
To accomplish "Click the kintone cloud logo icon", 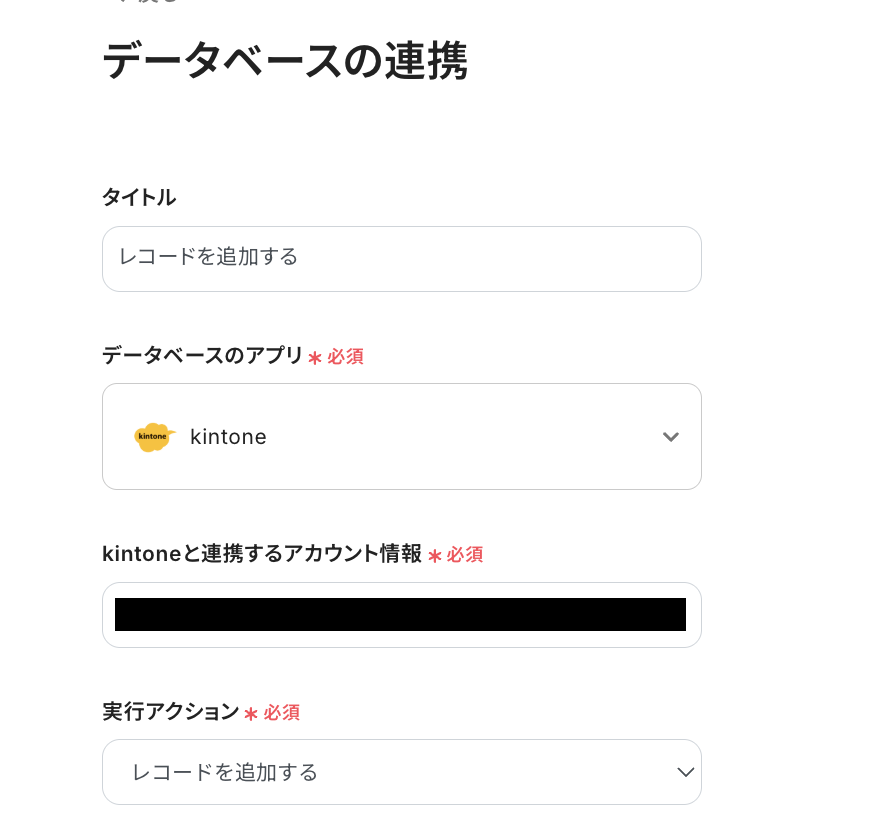I will 154,437.
